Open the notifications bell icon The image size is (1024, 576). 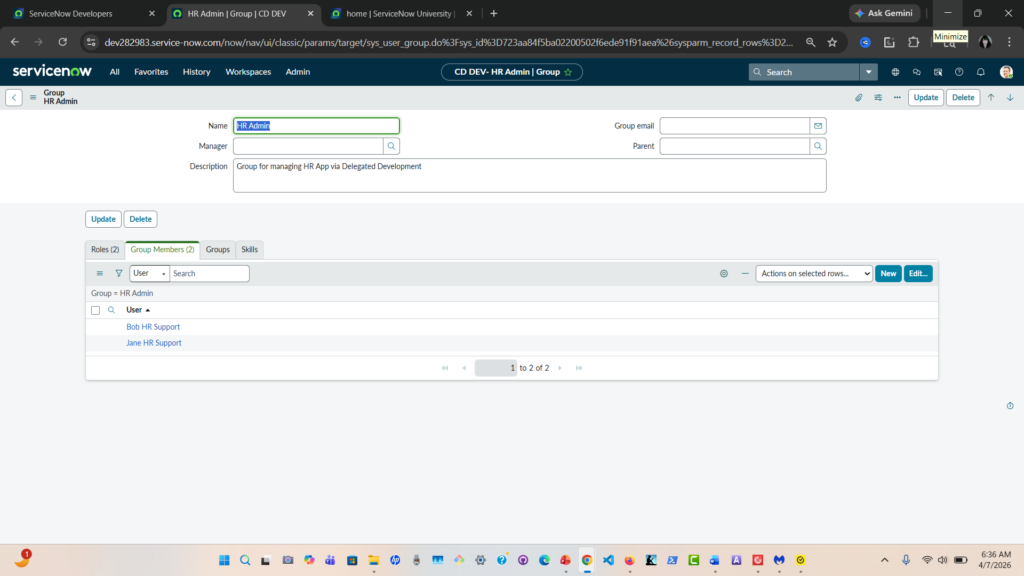pyautogui.click(x=980, y=72)
